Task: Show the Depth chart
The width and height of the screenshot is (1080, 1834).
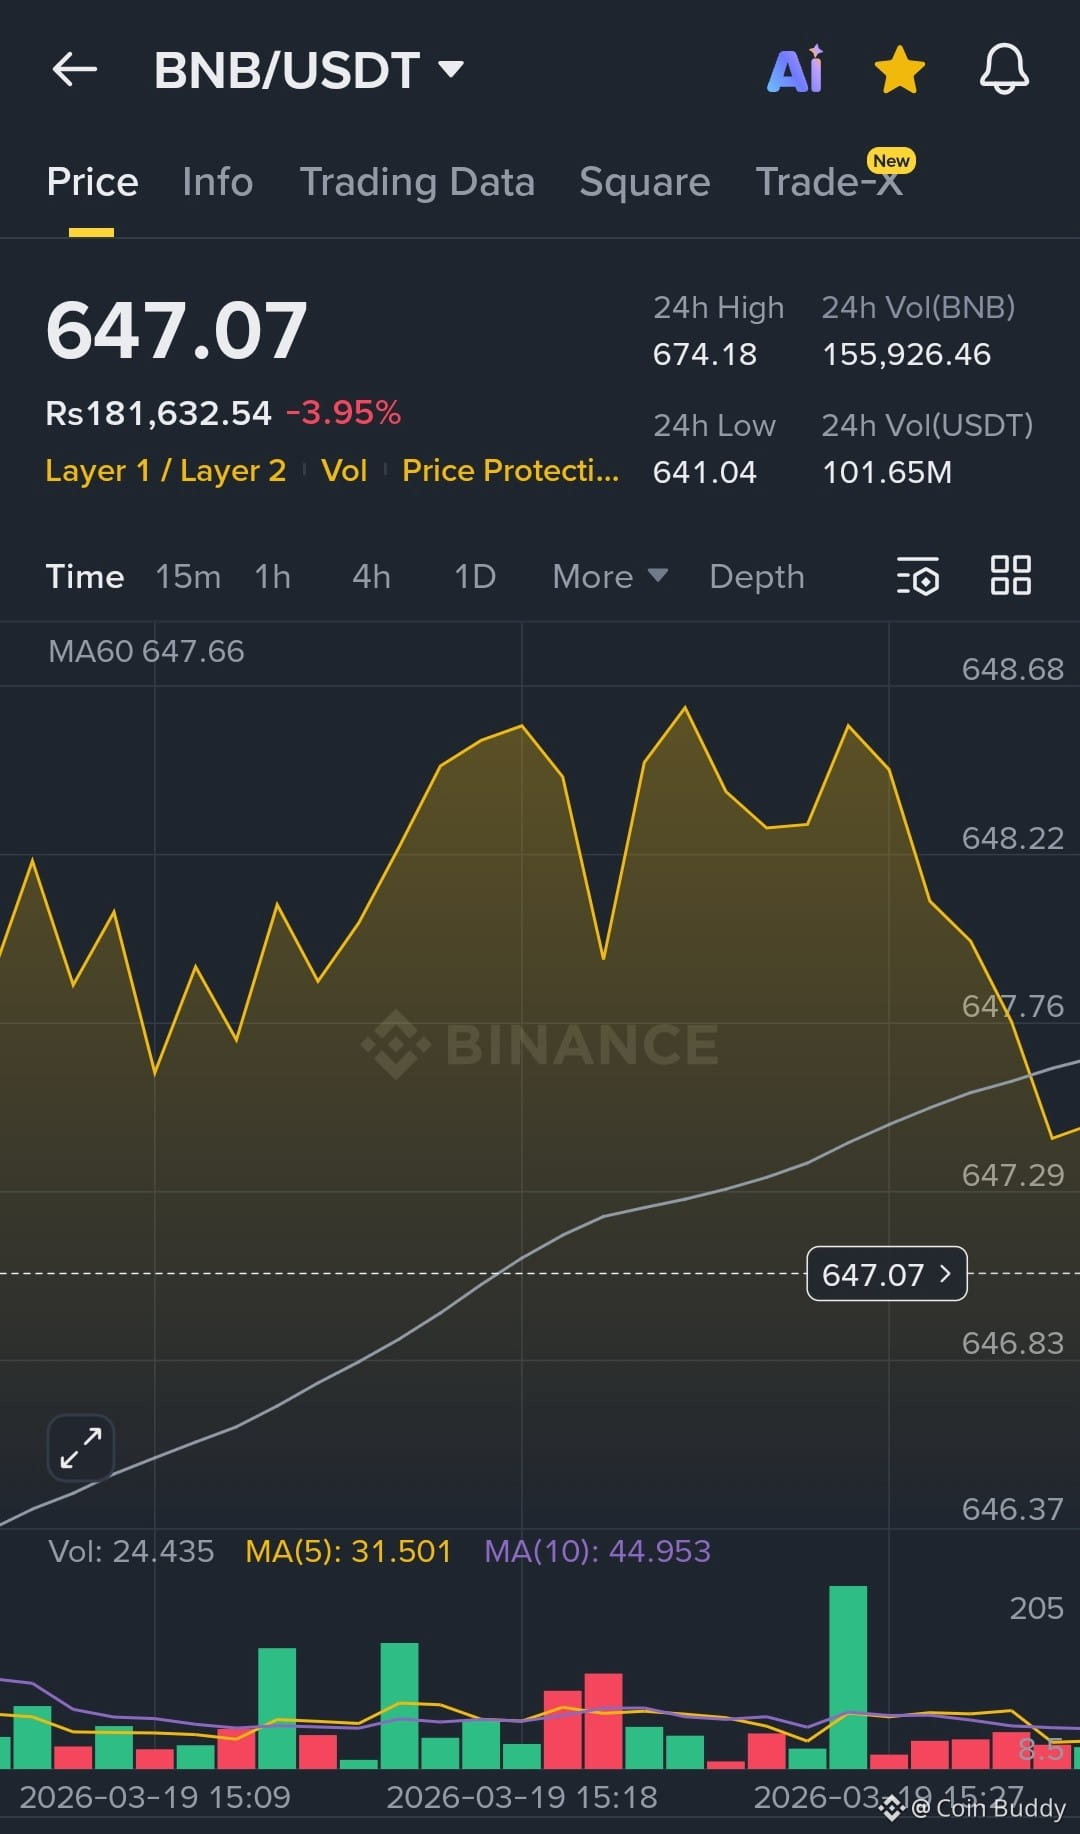Action: [757, 577]
